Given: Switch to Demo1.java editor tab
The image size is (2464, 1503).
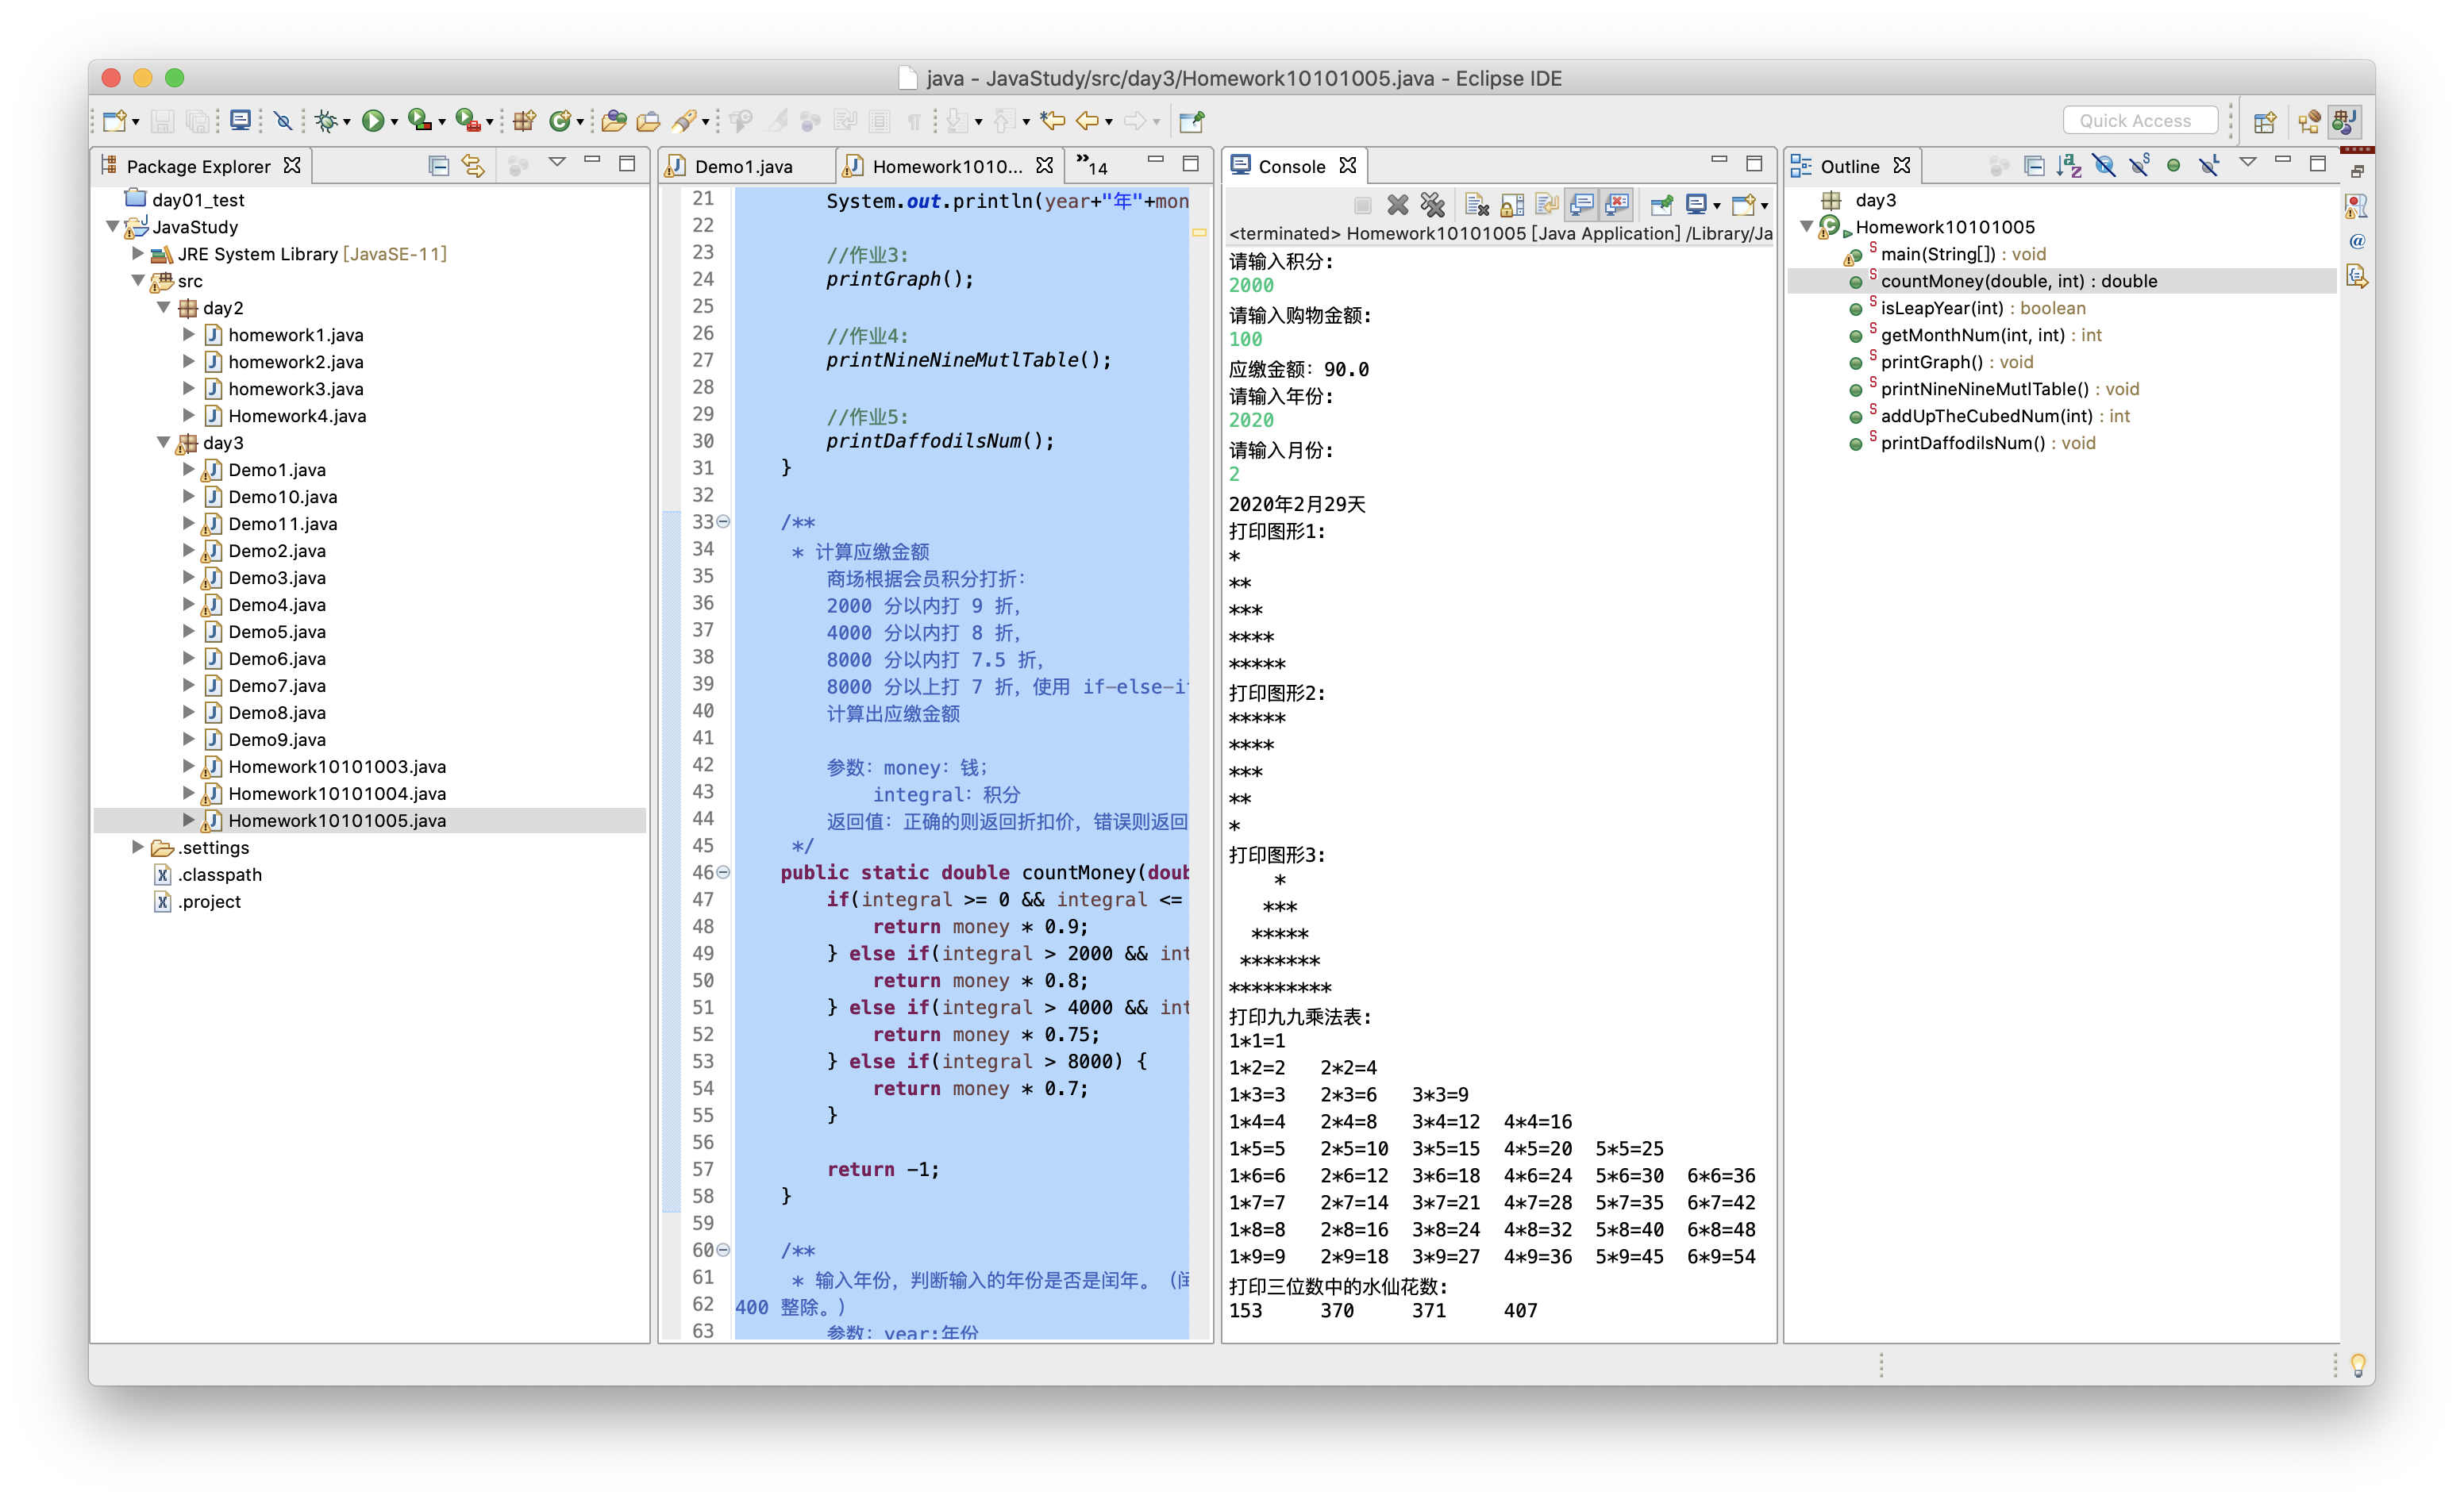Looking at the screenshot, I should pyautogui.click(x=744, y=166).
